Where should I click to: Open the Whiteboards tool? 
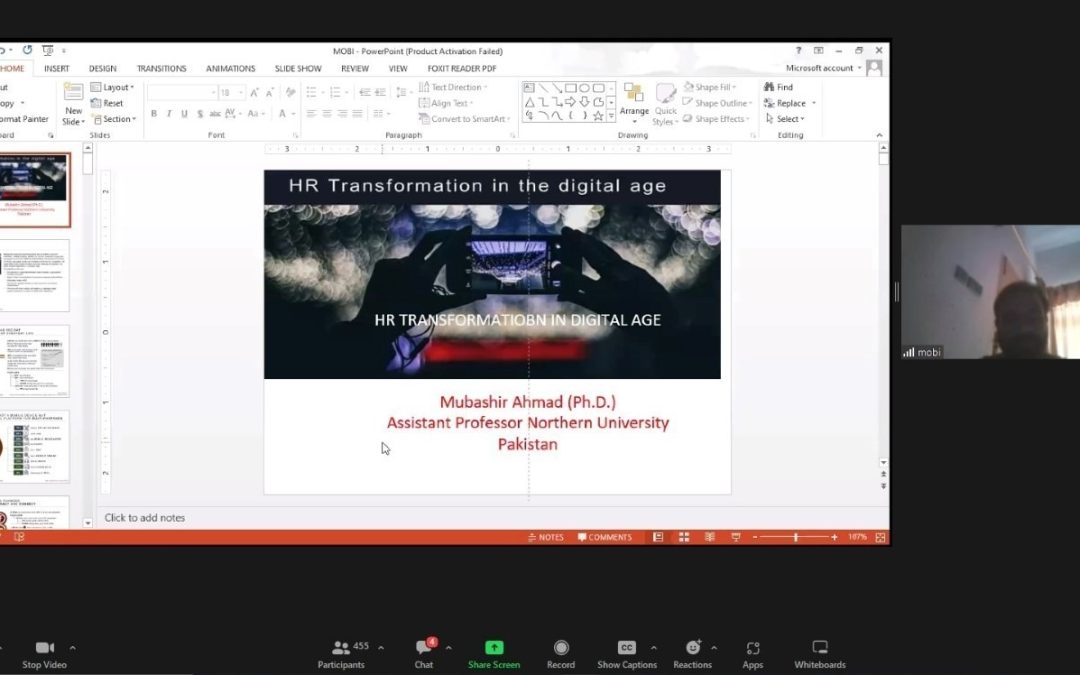tap(820, 648)
